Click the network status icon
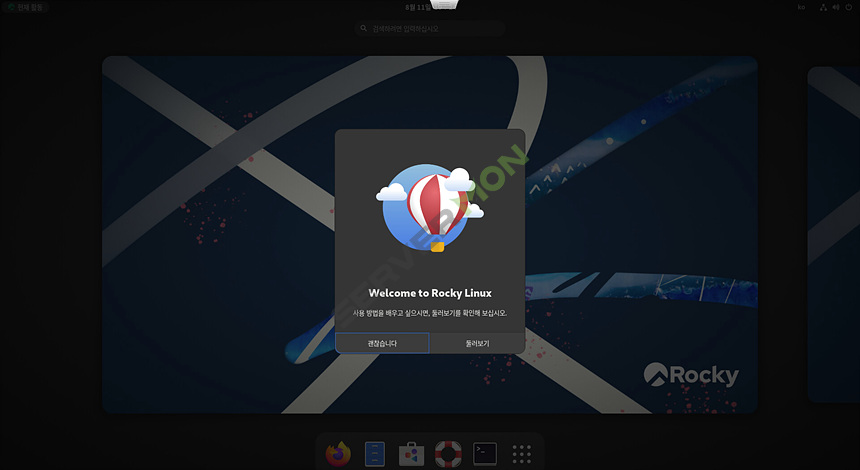Viewport: 860px width, 470px height. coord(823,7)
